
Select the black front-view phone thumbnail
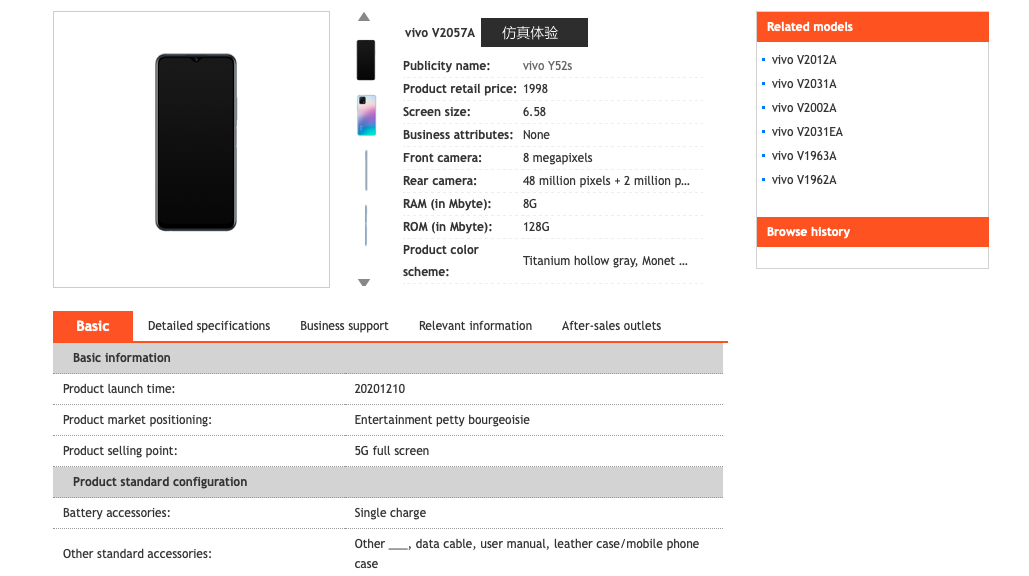[x=366, y=60]
